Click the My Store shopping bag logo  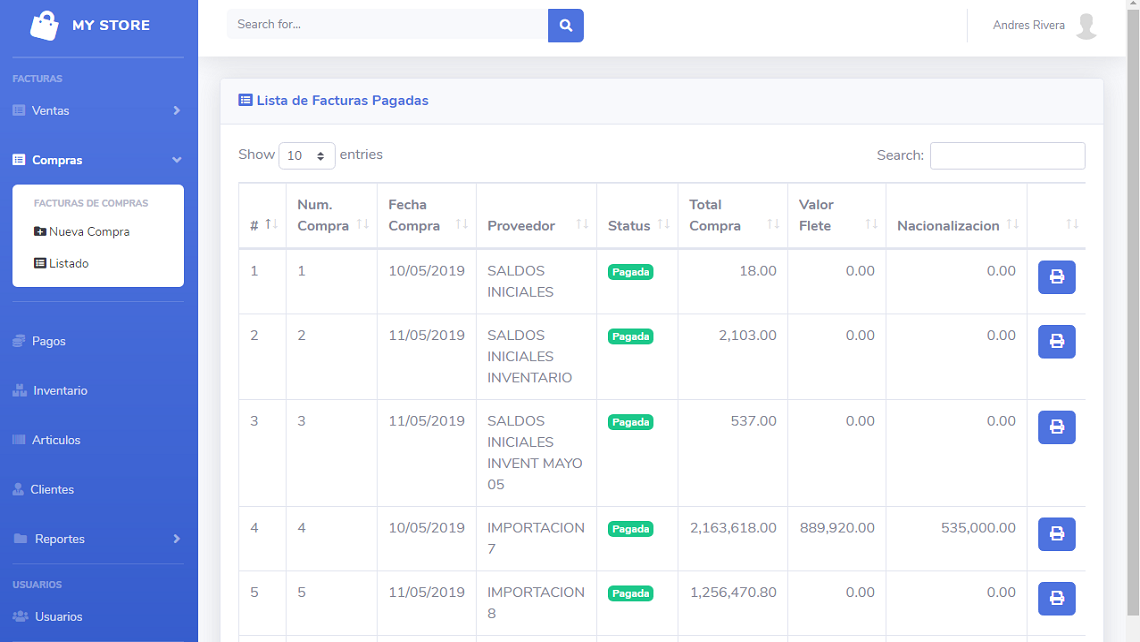tap(45, 25)
